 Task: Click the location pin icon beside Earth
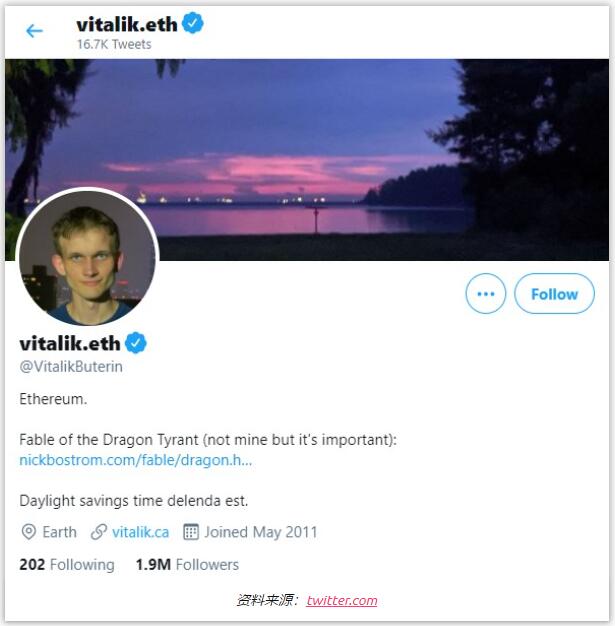tap(29, 532)
